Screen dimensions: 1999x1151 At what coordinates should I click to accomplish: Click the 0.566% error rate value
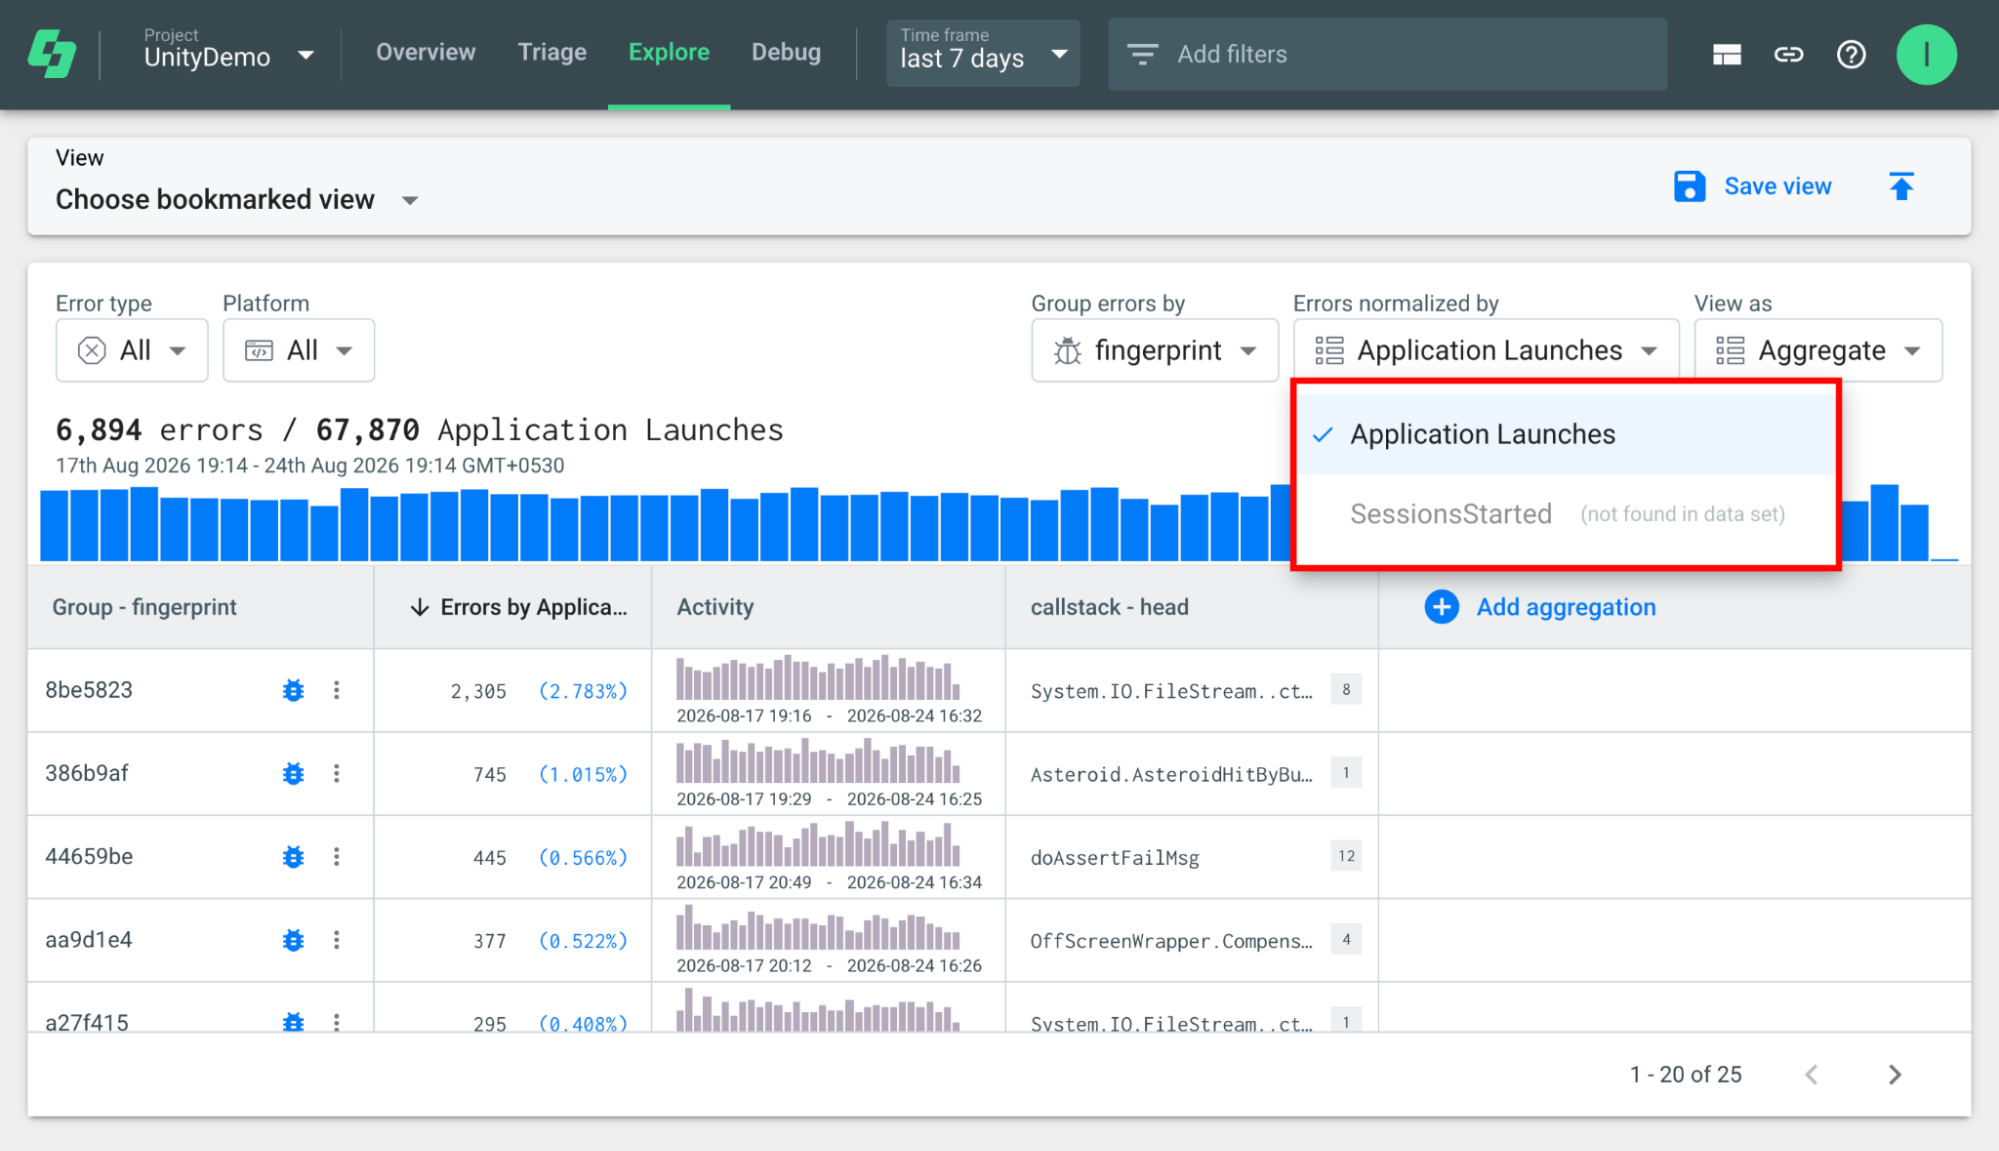pyautogui.click(x=583, y=858)
